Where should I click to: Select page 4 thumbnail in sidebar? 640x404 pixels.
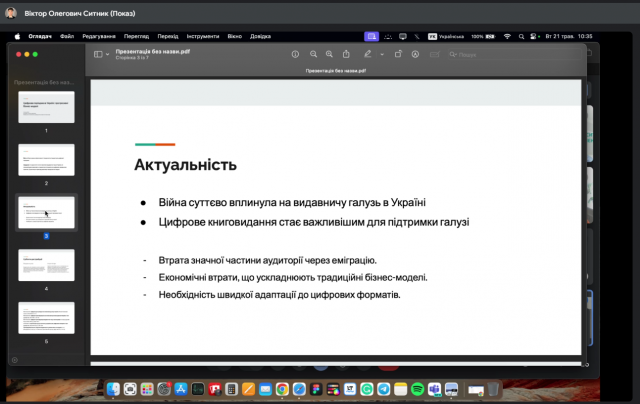pyautogui.click(x=47, y=265)
